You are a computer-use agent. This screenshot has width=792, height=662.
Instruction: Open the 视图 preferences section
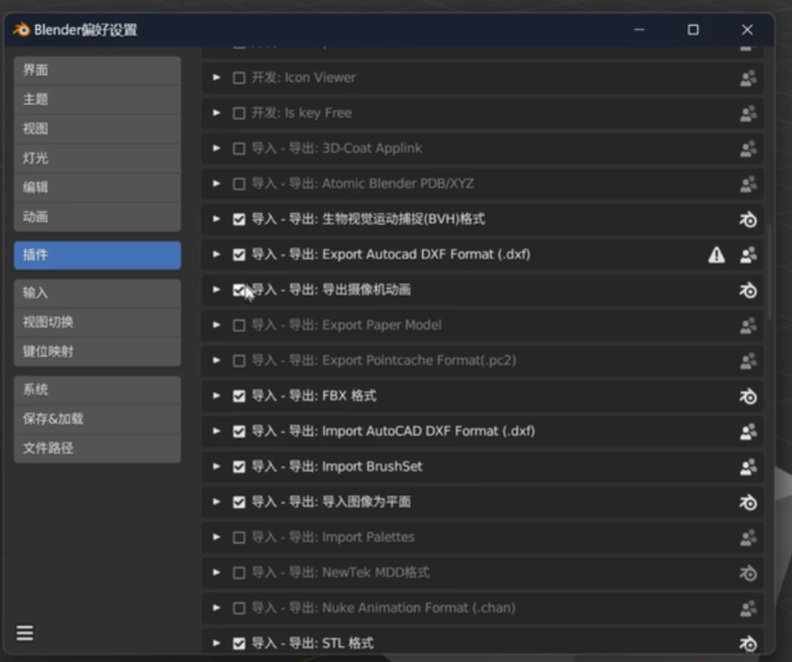[x=97, y=129]
